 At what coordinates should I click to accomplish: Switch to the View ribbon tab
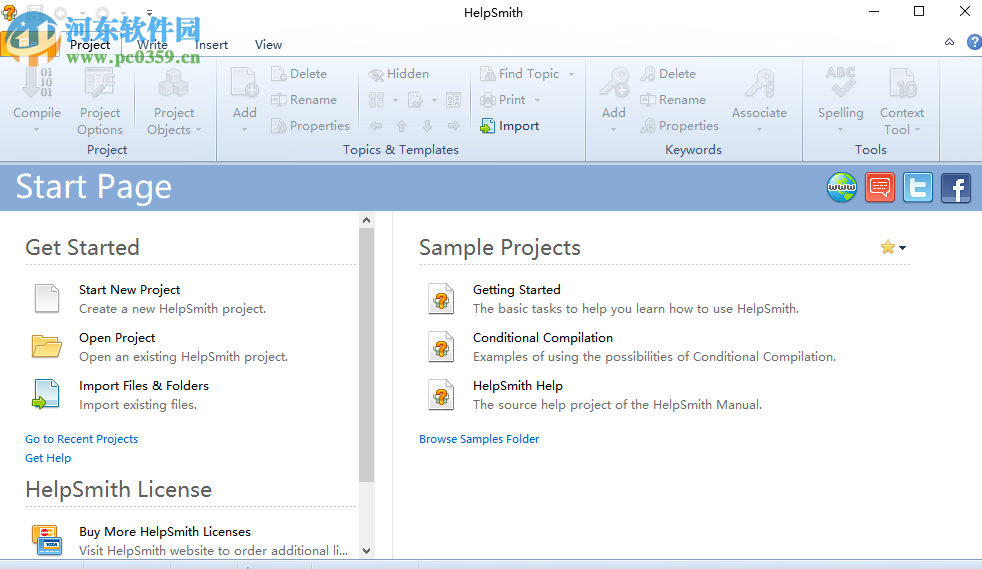pyautogui.click(x=268, y=44)
